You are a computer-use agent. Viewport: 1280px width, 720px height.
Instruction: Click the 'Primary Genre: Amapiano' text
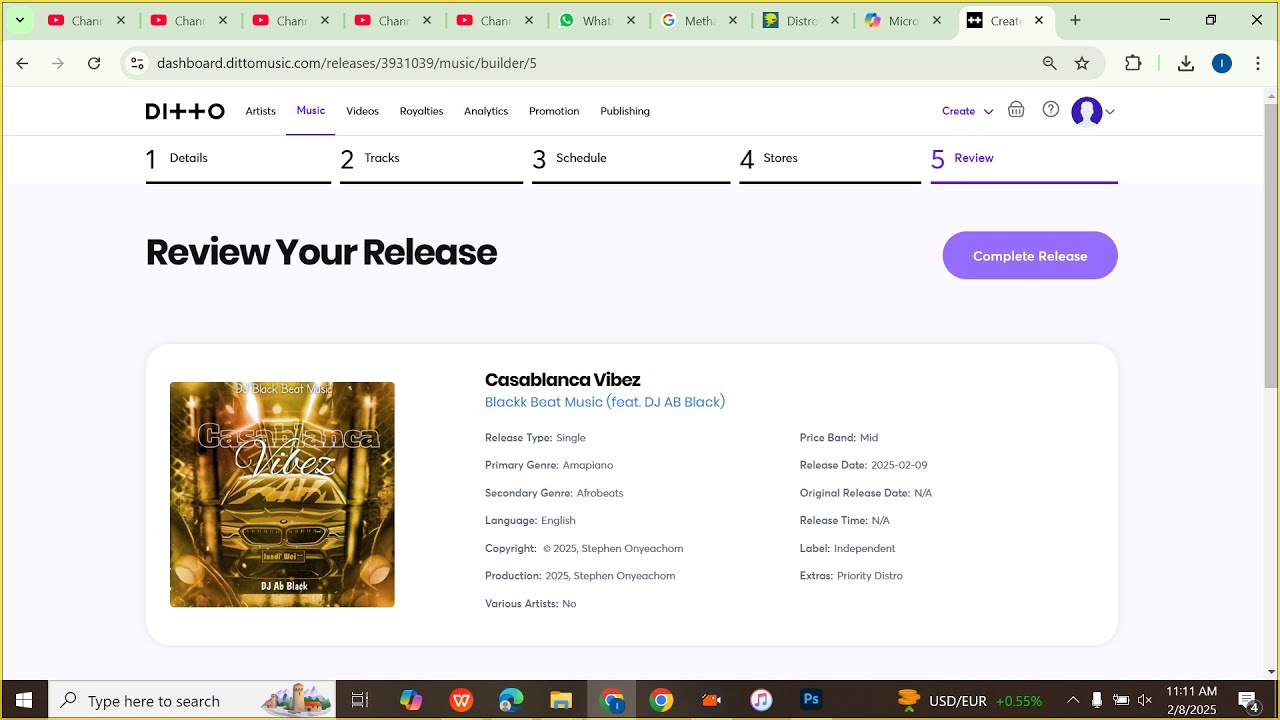click(x=549, y=465)
